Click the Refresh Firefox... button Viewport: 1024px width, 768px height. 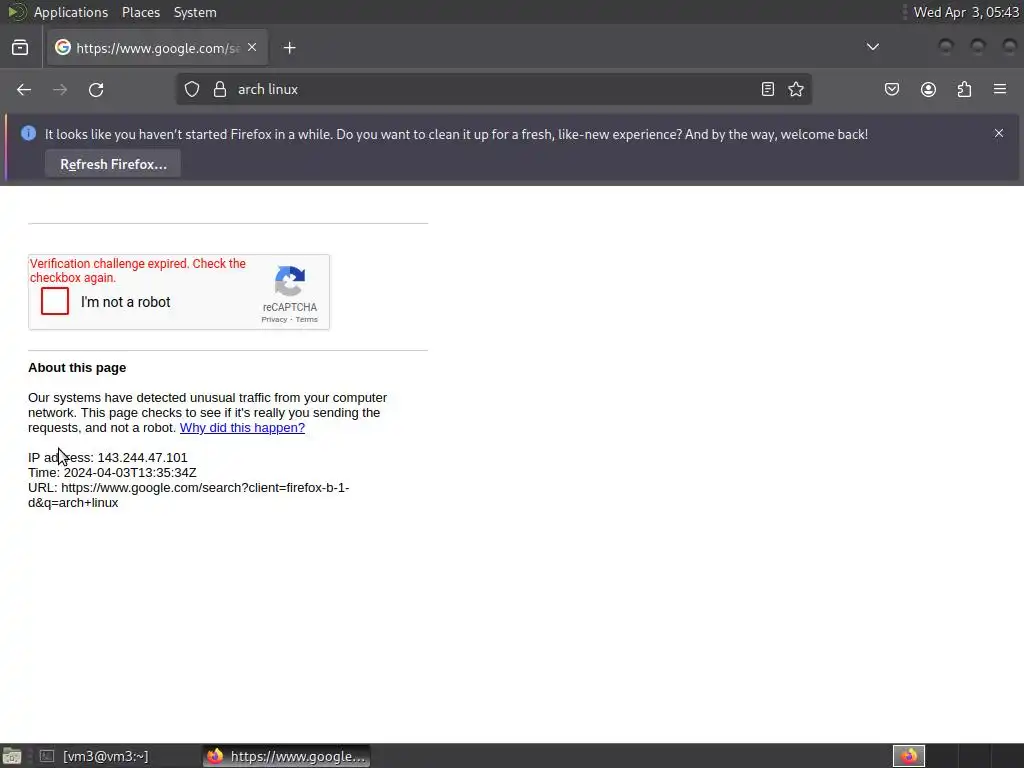[x=113, y=164]
